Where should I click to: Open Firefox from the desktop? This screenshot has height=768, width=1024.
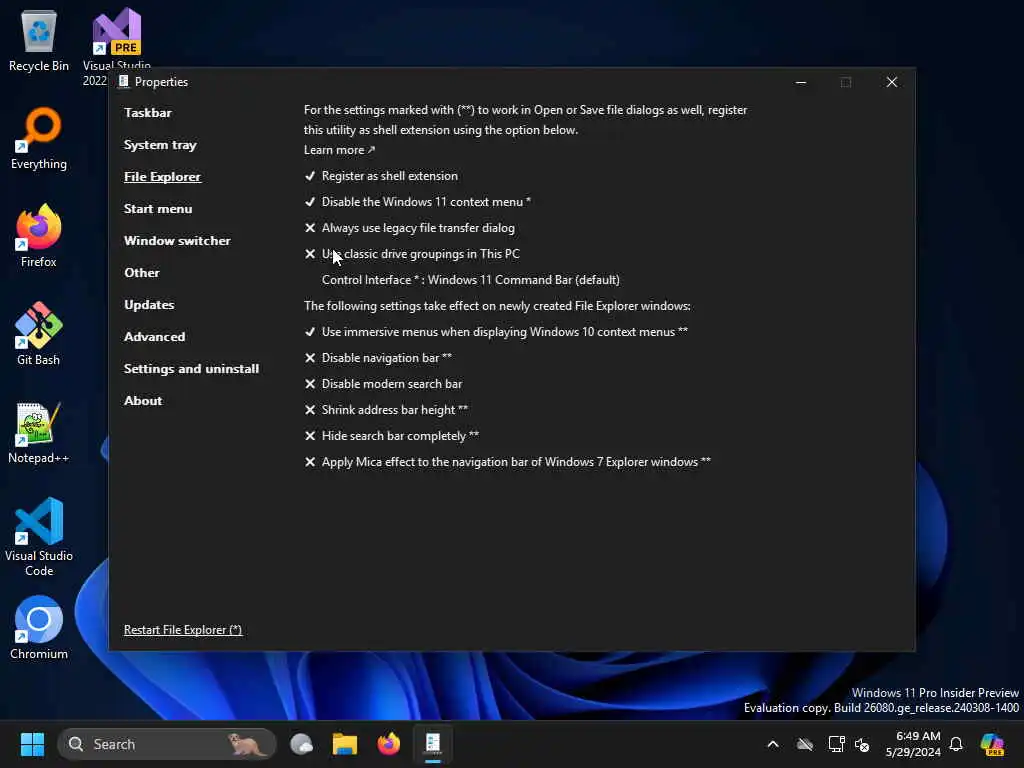point(39,236)
